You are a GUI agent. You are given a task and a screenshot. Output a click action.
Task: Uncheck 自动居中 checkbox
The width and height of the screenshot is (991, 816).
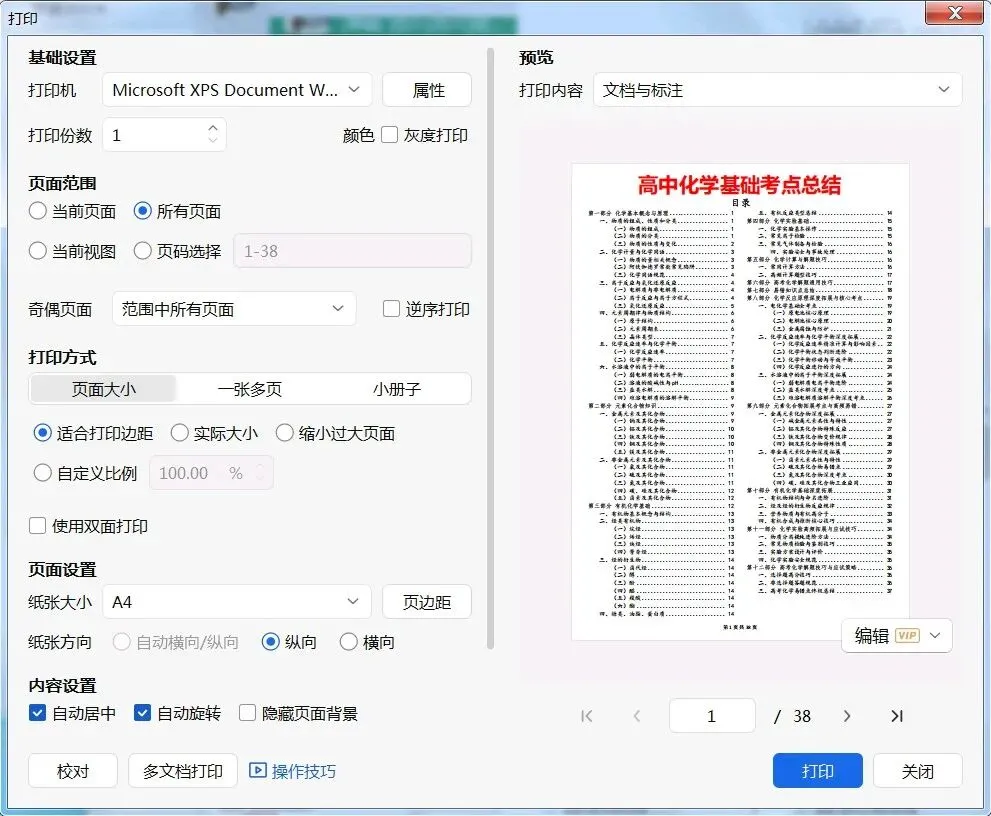(37, 713)
